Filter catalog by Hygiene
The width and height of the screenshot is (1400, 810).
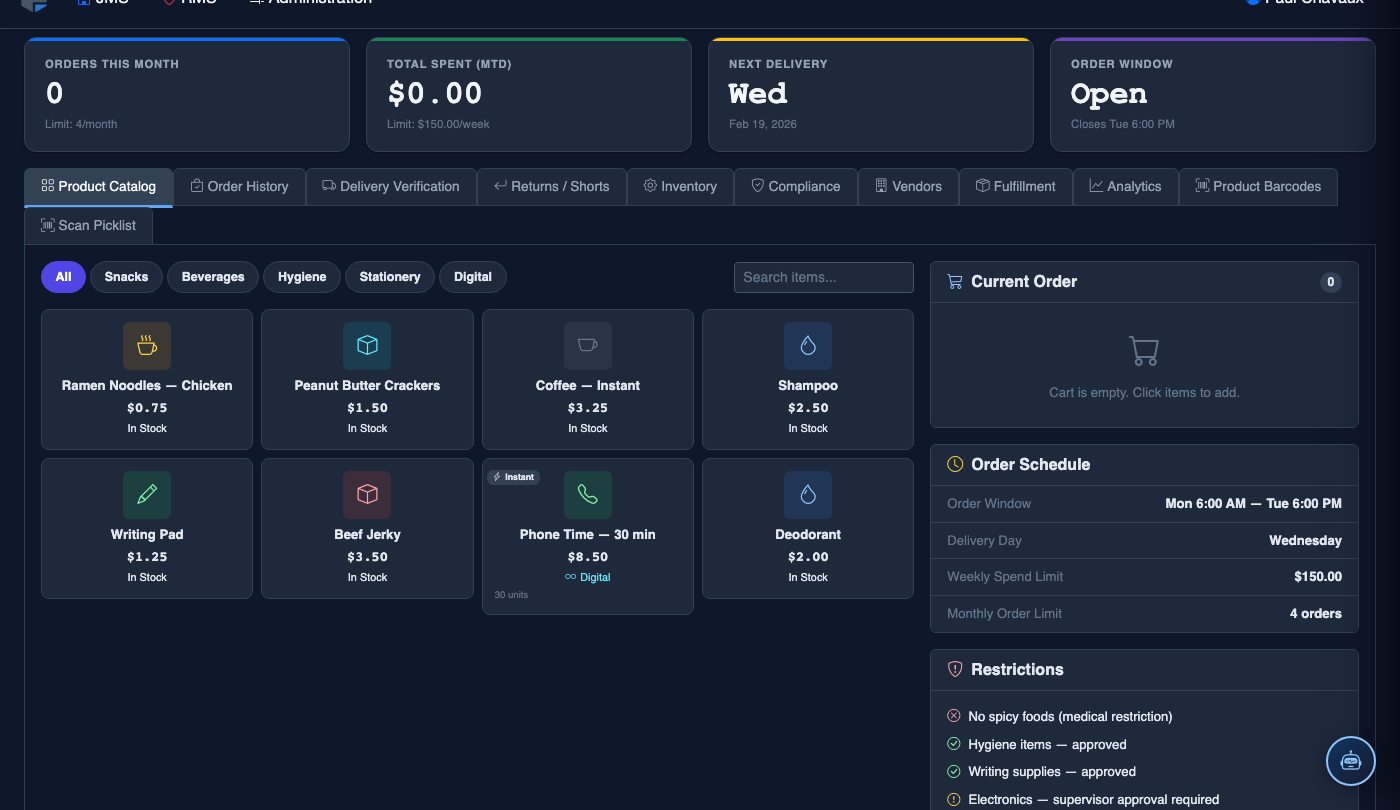pyautogui.click(x=302, y=277)
